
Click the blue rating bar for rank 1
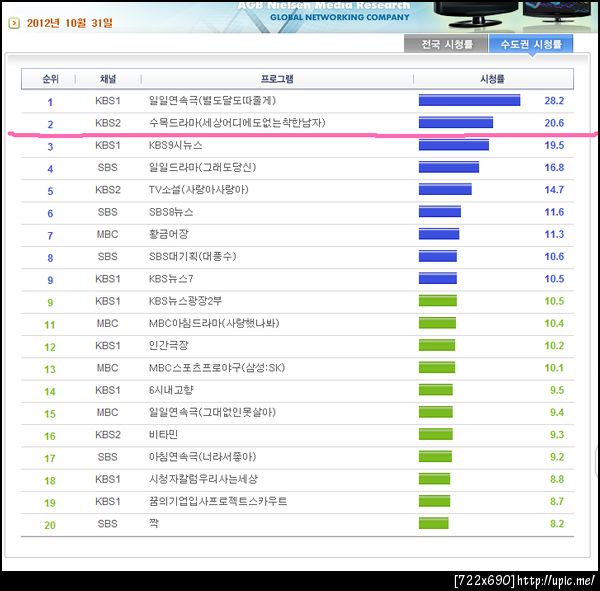[470, 100]
